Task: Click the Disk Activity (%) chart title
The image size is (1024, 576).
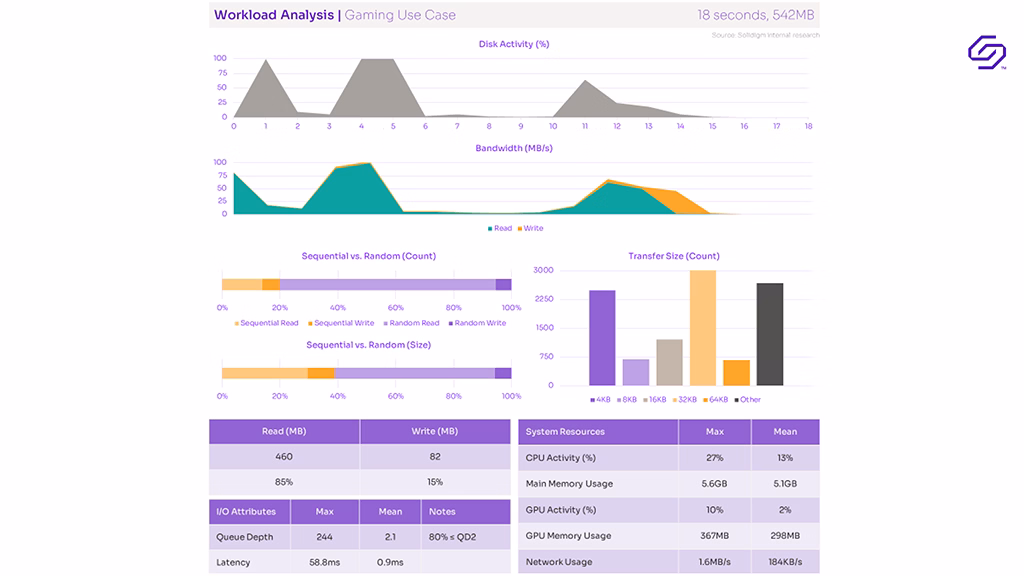Action: pyautogui.click(x=514, y=44)
